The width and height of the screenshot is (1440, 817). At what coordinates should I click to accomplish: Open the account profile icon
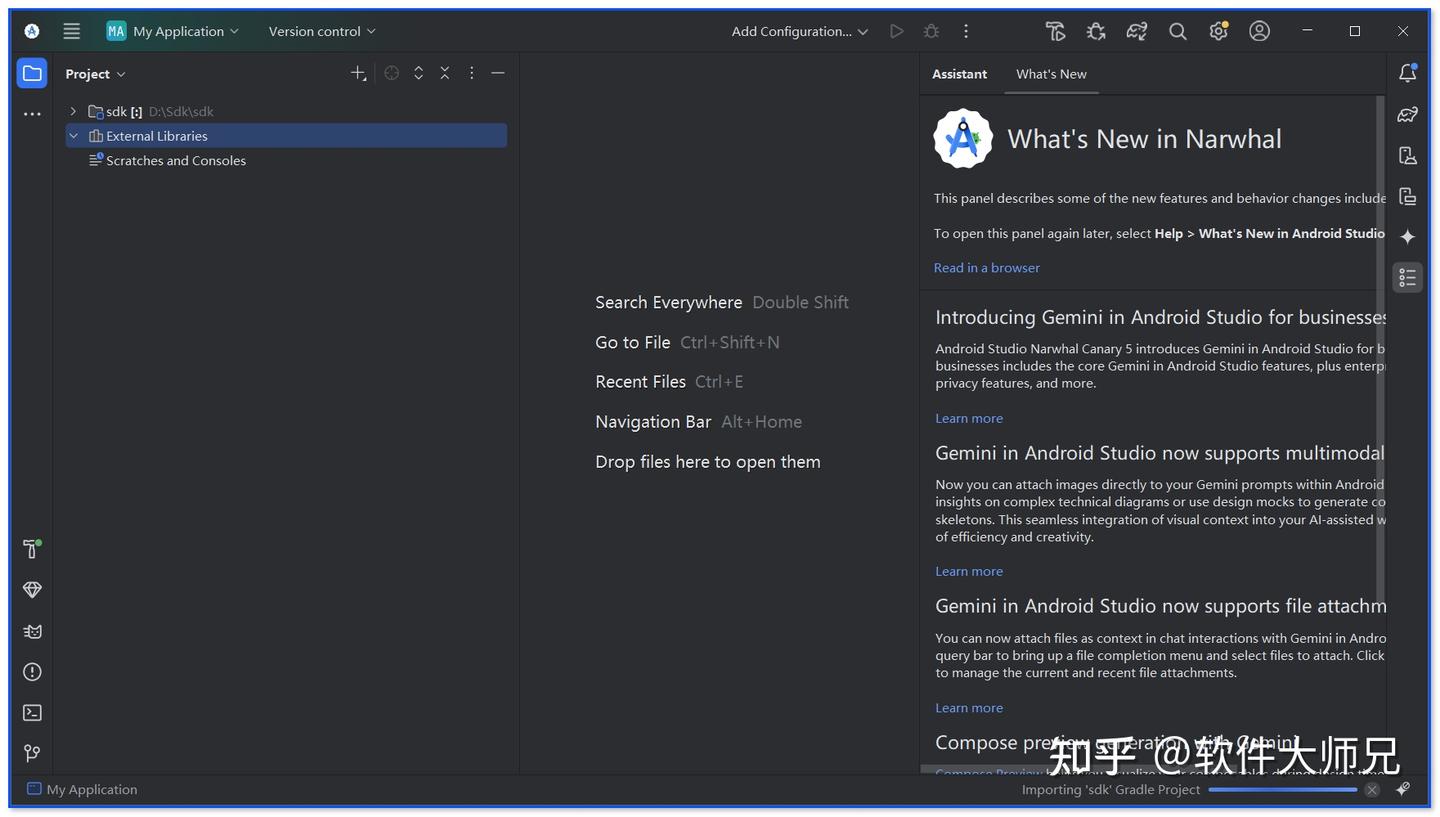tap(1259, 31)
